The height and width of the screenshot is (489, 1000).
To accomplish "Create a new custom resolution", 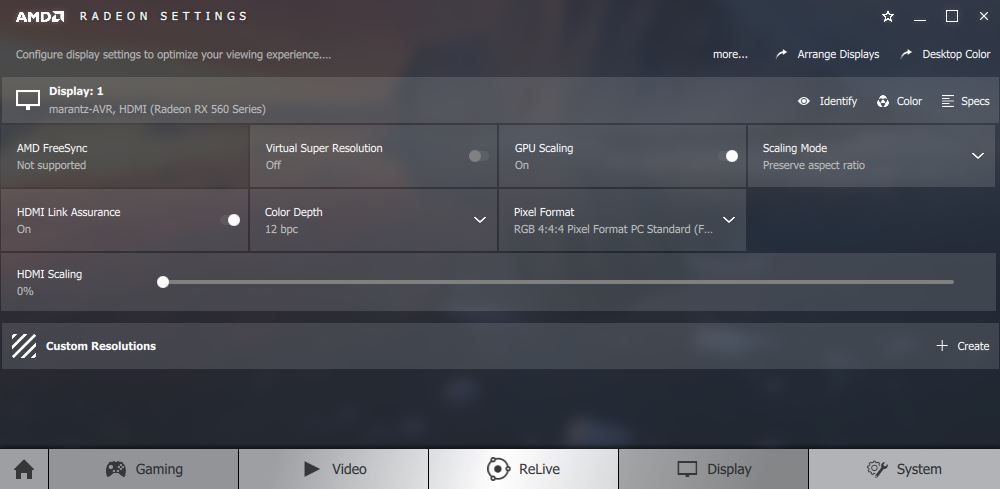I will coord(963,346).
